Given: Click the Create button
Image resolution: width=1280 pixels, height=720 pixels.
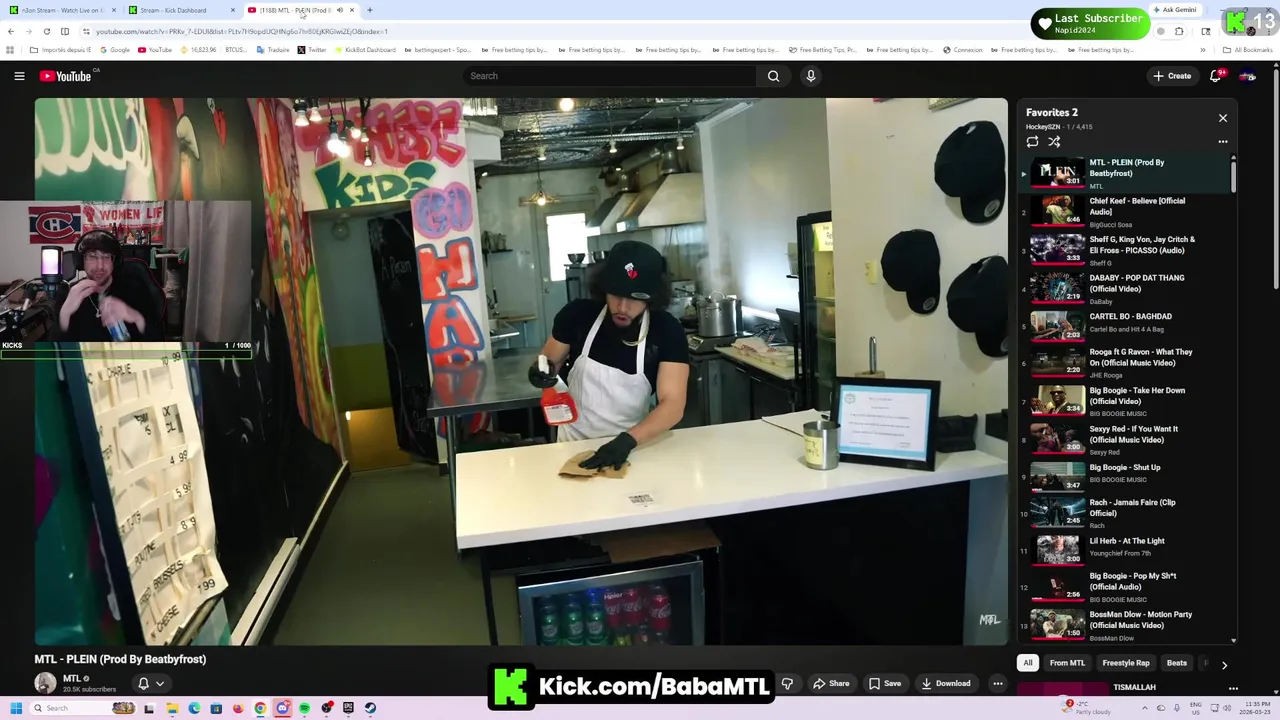Looking at the screenshot, I should pyautogui.click(x=1172, y=76).
